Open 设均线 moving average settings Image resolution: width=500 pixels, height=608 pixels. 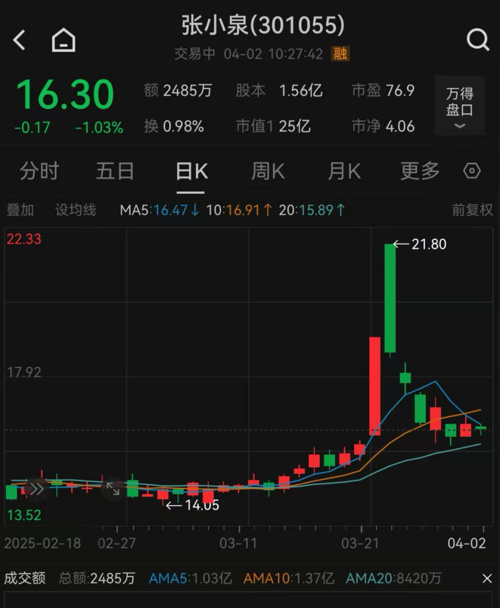pyautogui.click(x=75, y=210)
